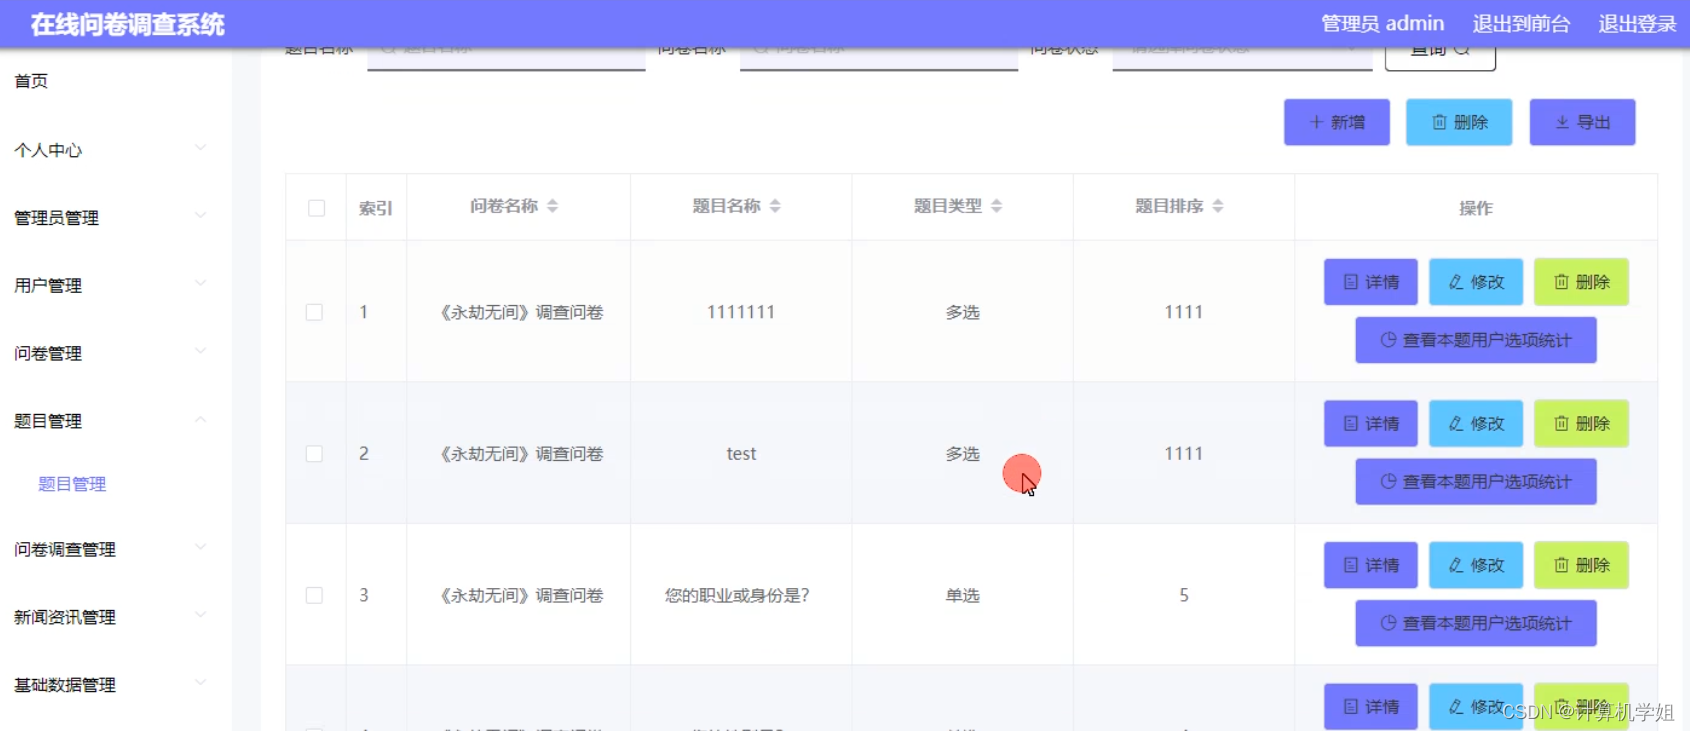The width and height of the screenshot is (1690, 731).
Task: Open 详情 for the 1111111 row
Action: [x=1371, y=282]
